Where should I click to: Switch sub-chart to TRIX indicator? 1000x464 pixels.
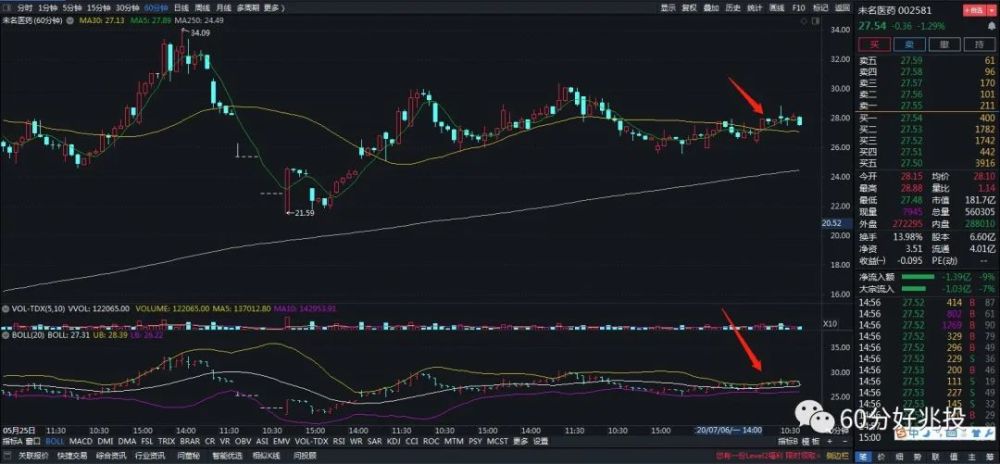tap(166, 441)
